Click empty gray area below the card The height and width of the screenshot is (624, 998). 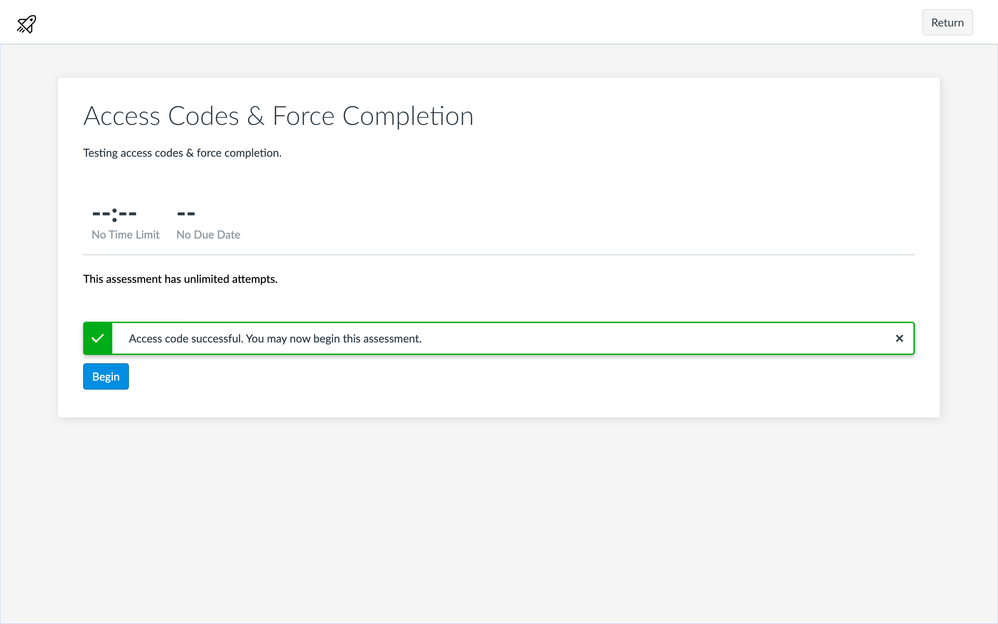click(498, 520)
